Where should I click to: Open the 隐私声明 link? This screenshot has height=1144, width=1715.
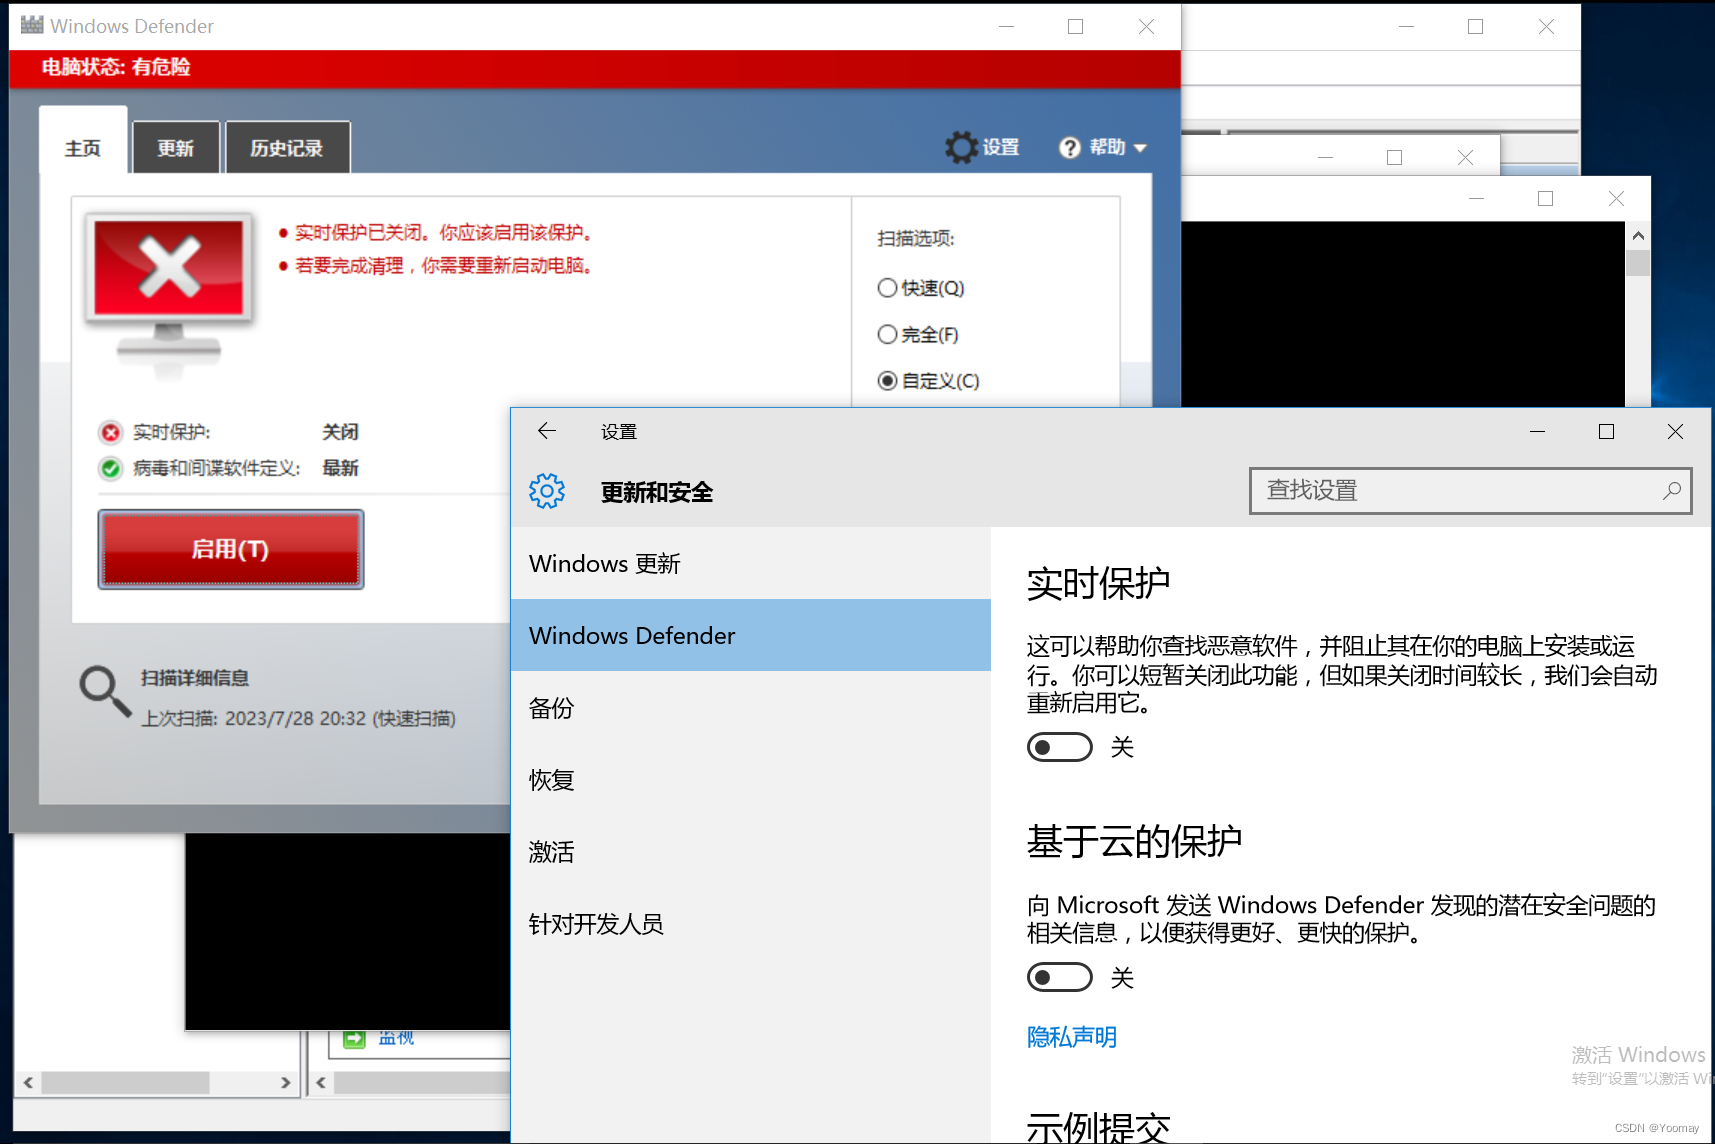point(1071,1037)
